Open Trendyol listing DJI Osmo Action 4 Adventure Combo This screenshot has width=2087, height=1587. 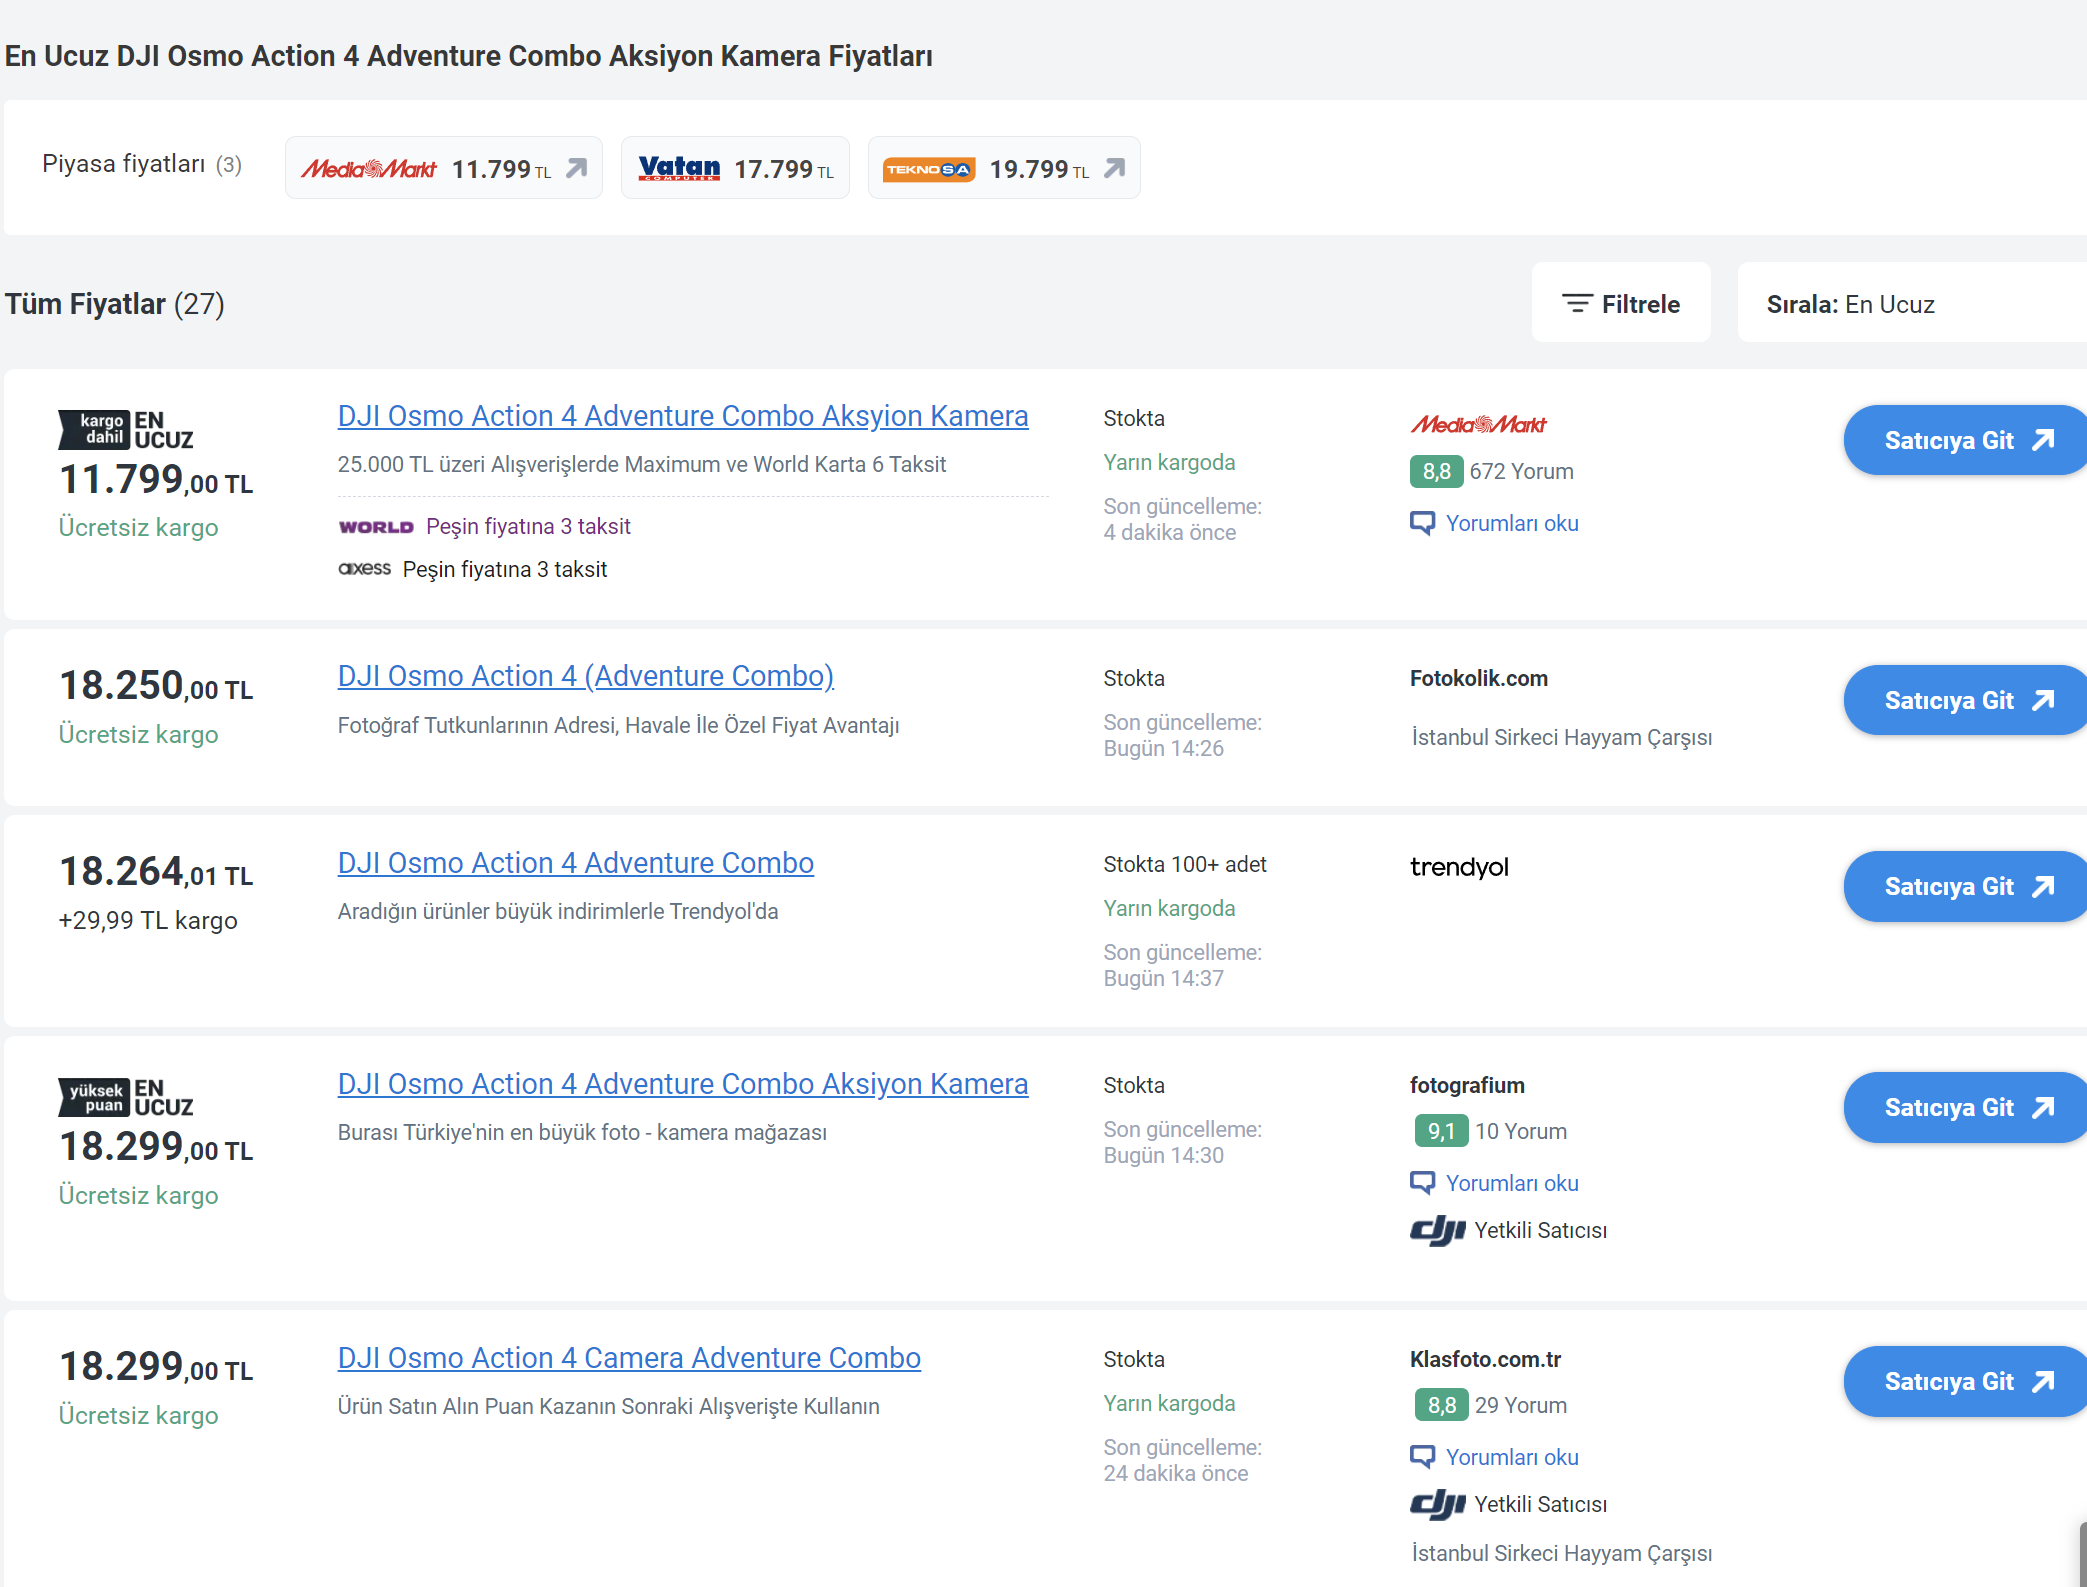576,863
